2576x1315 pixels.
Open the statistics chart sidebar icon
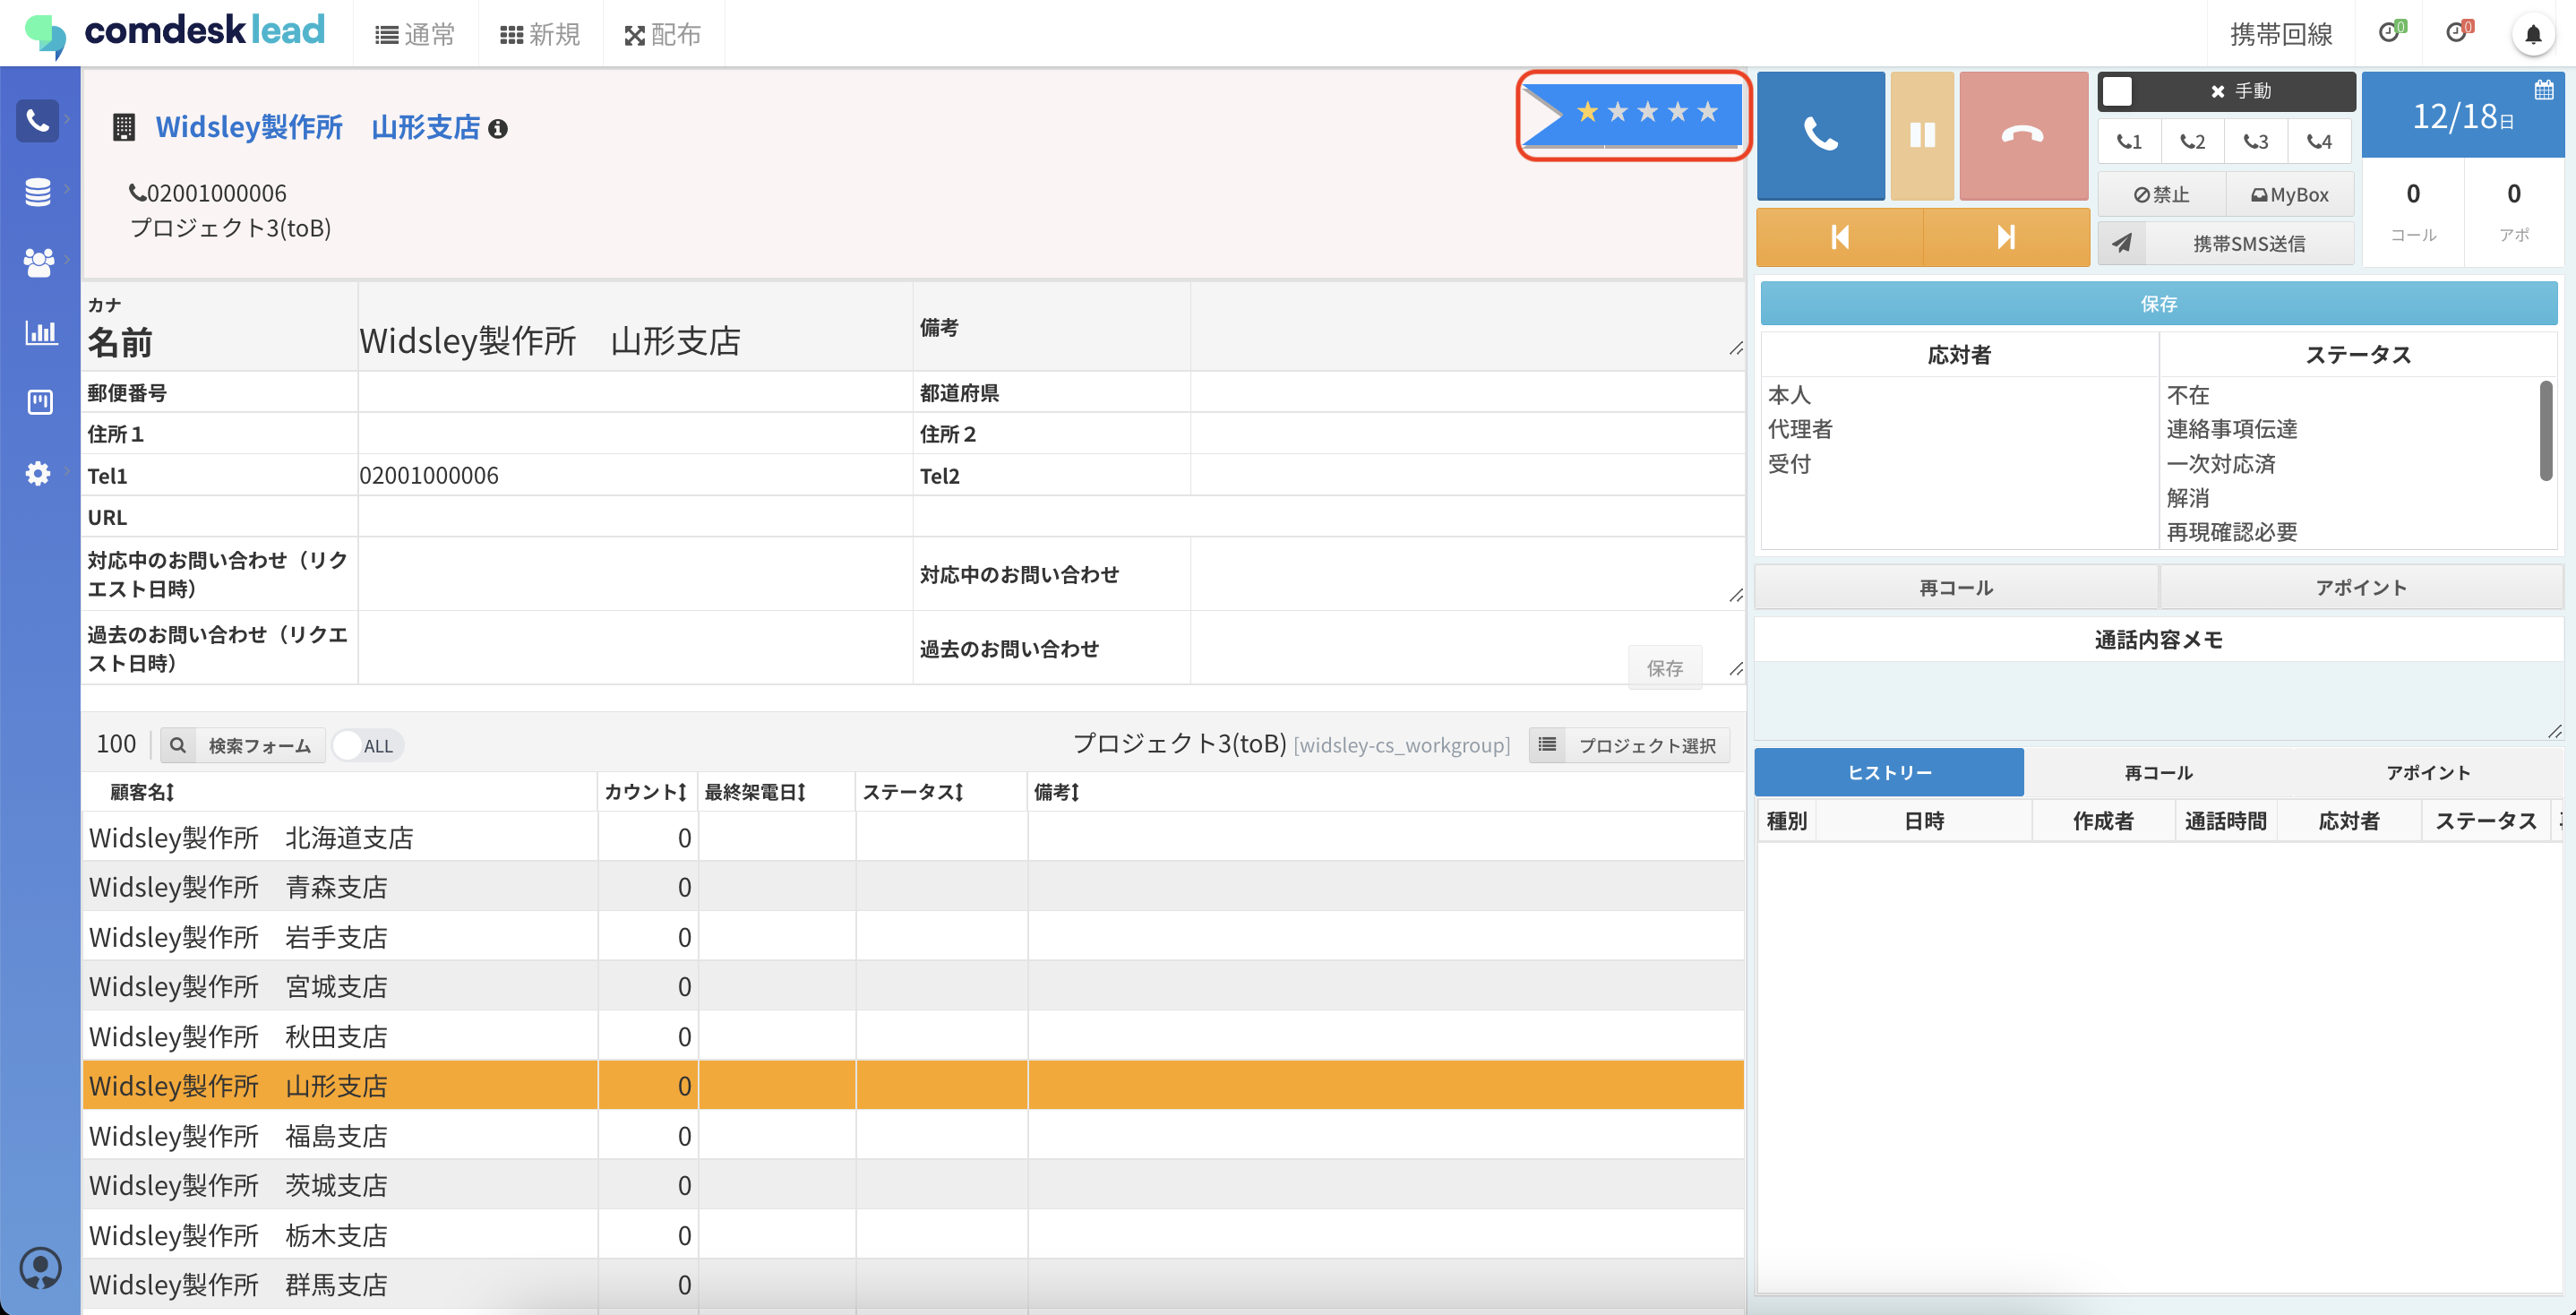tap(40, 332)
